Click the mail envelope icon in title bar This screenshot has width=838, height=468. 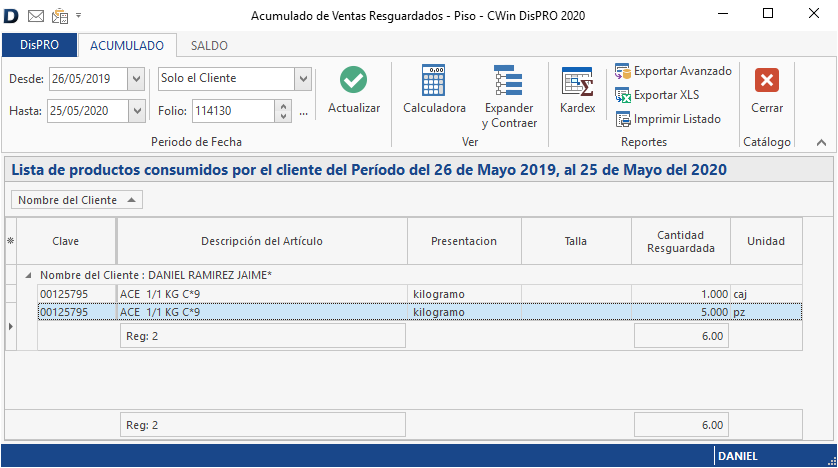click(x=36, y=15)
